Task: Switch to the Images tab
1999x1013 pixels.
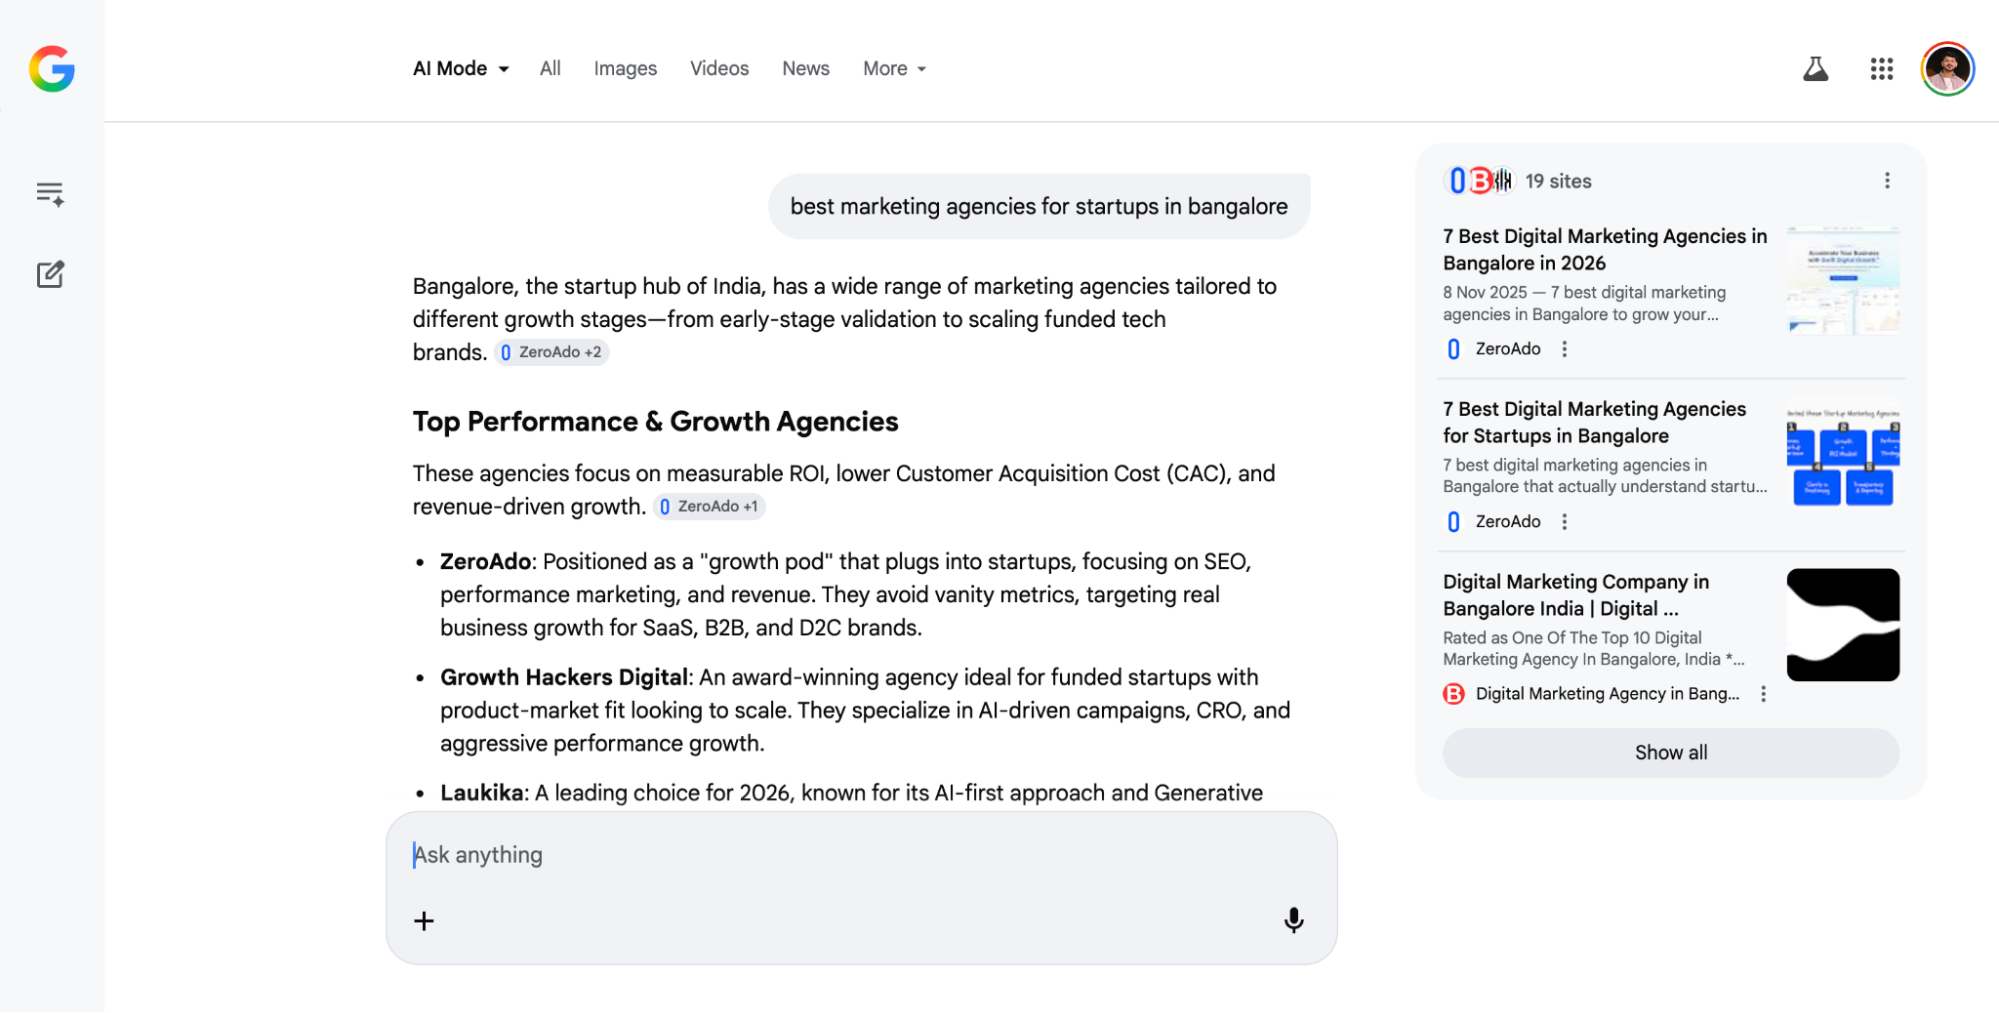Action: tap(625, 68)
